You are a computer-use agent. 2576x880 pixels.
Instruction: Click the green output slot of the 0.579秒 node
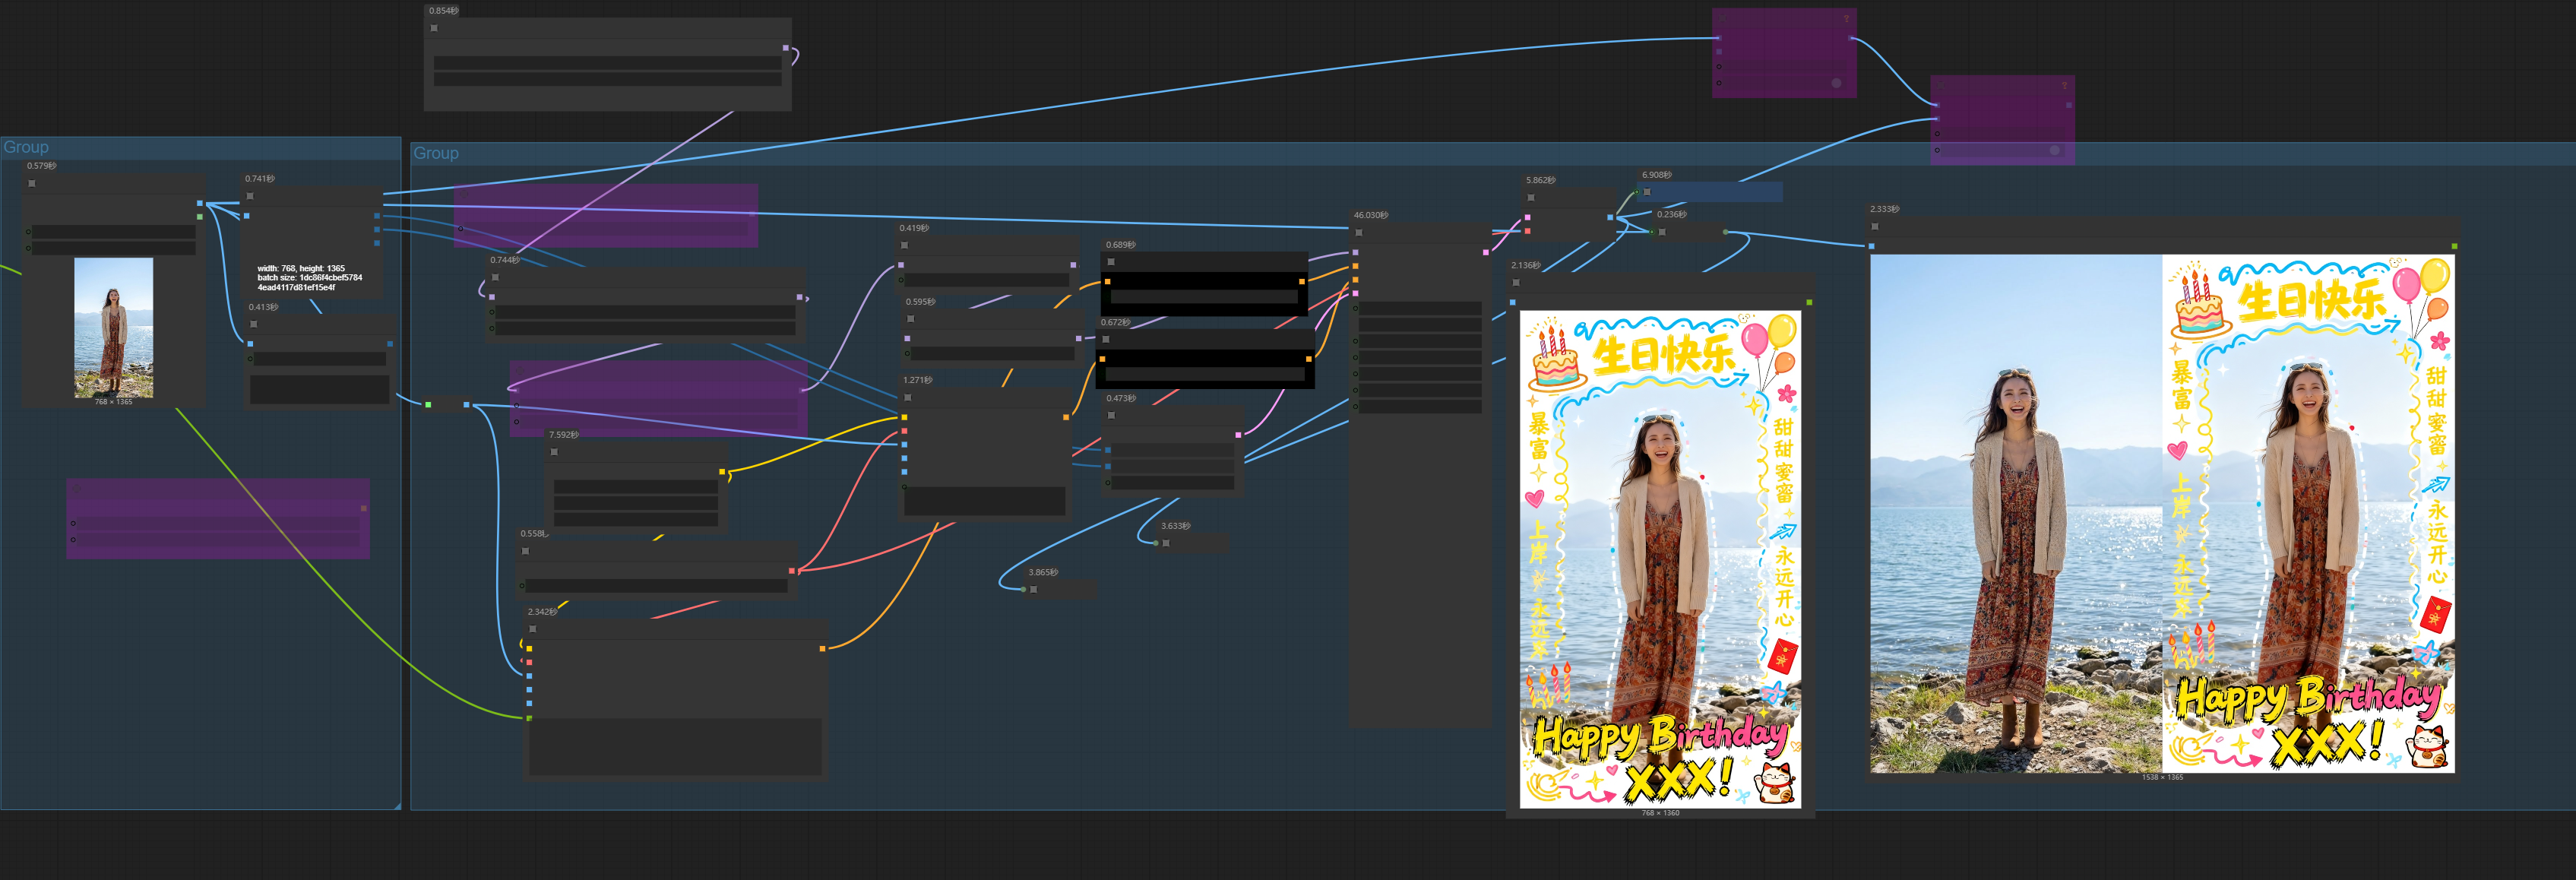200,216
